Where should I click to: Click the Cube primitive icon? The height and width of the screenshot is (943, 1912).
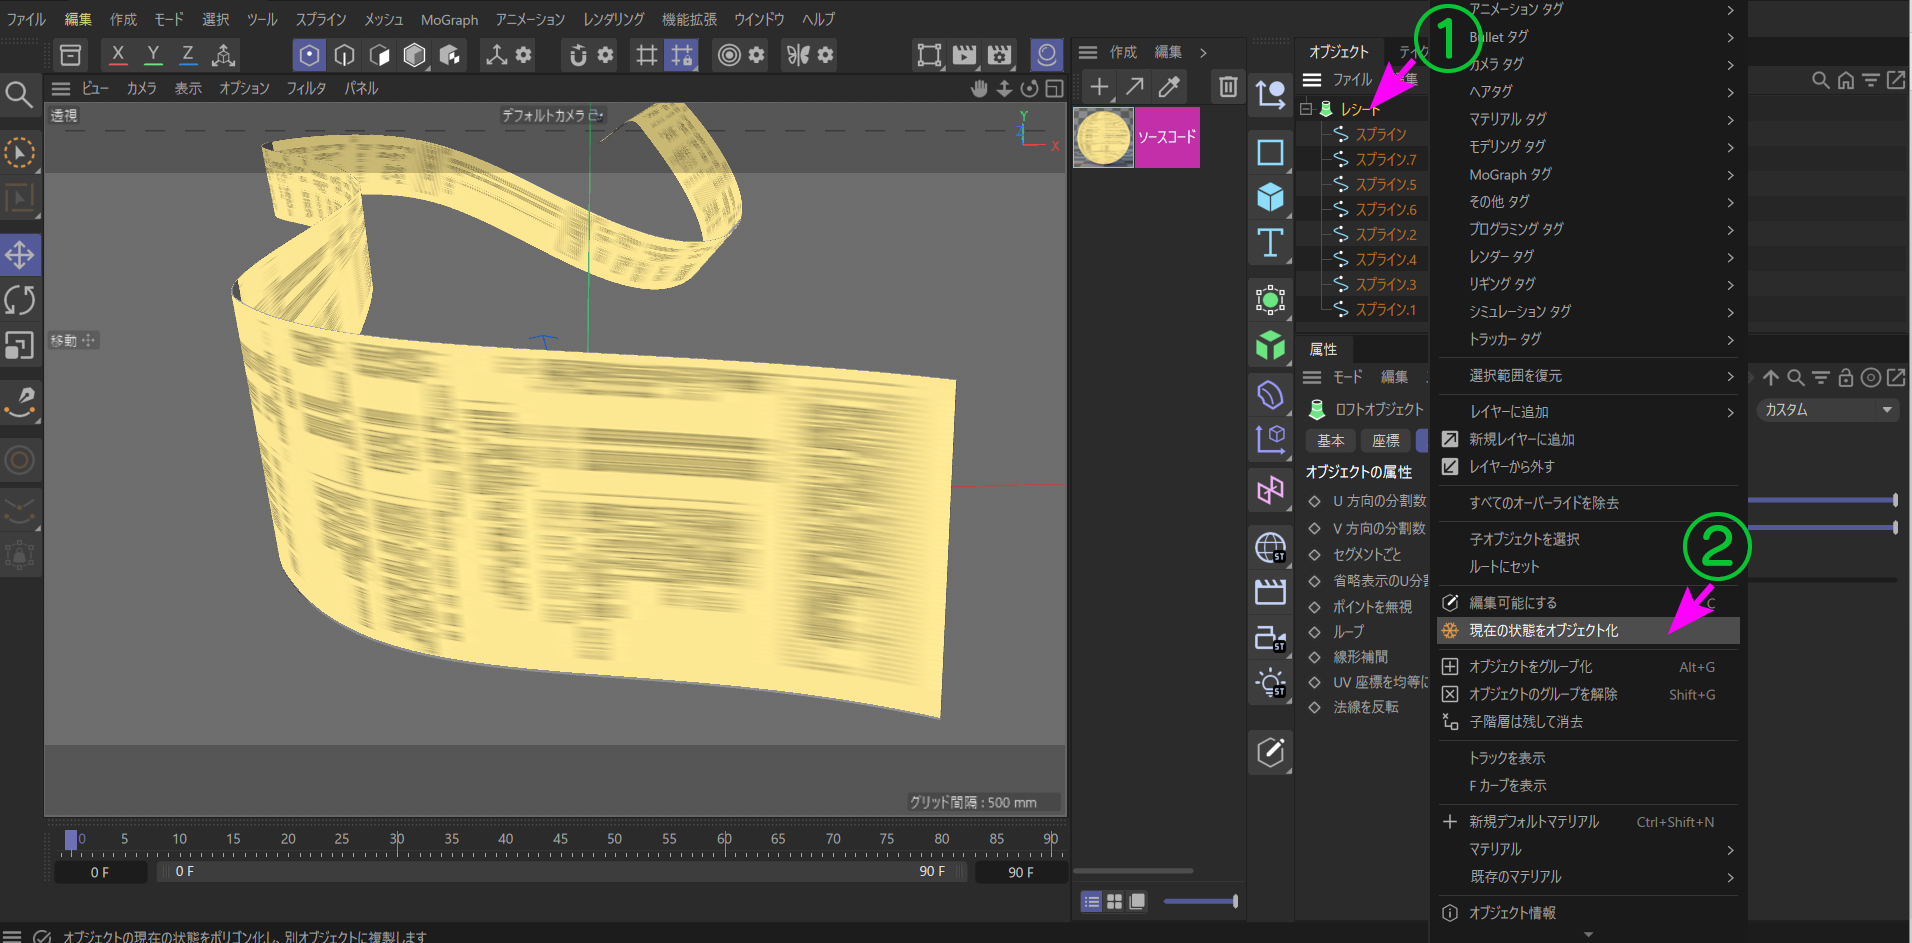[1270, 197]
